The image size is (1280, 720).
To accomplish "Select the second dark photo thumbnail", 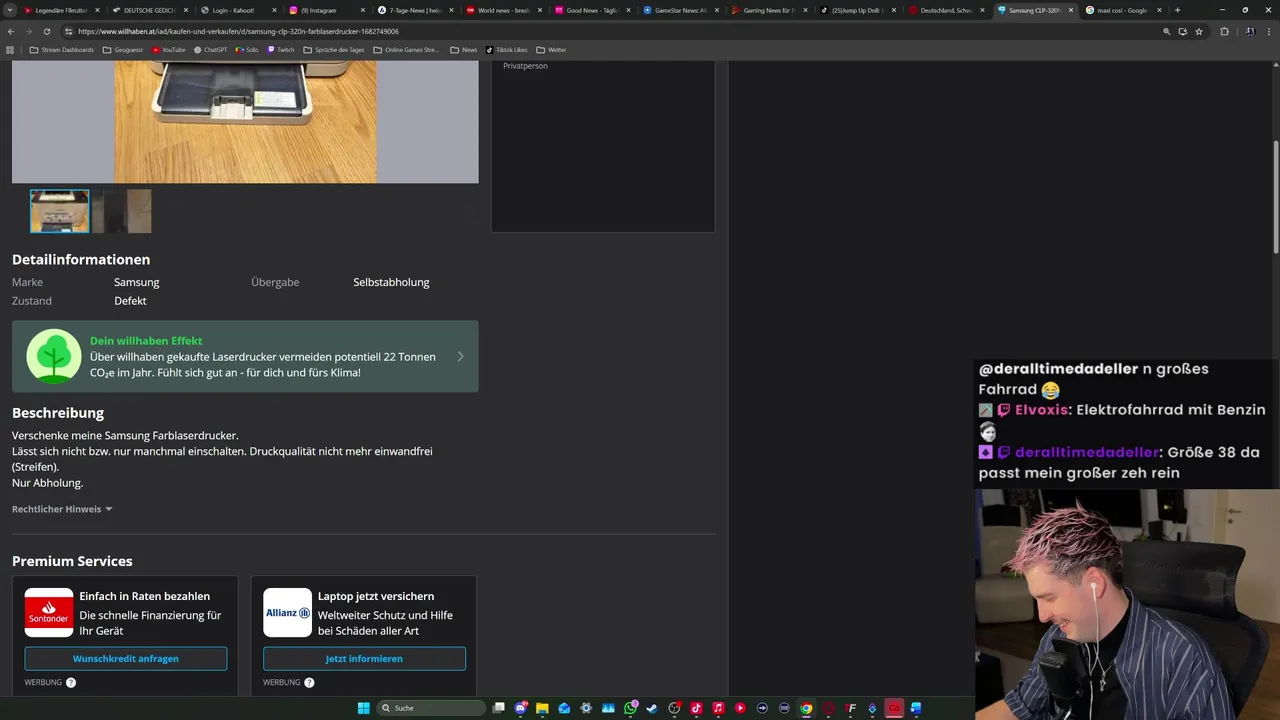I will tap(122, 211).
